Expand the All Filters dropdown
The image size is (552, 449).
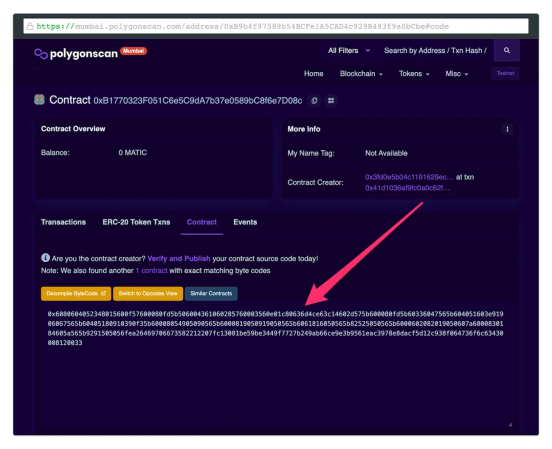(x=349, y=50)
